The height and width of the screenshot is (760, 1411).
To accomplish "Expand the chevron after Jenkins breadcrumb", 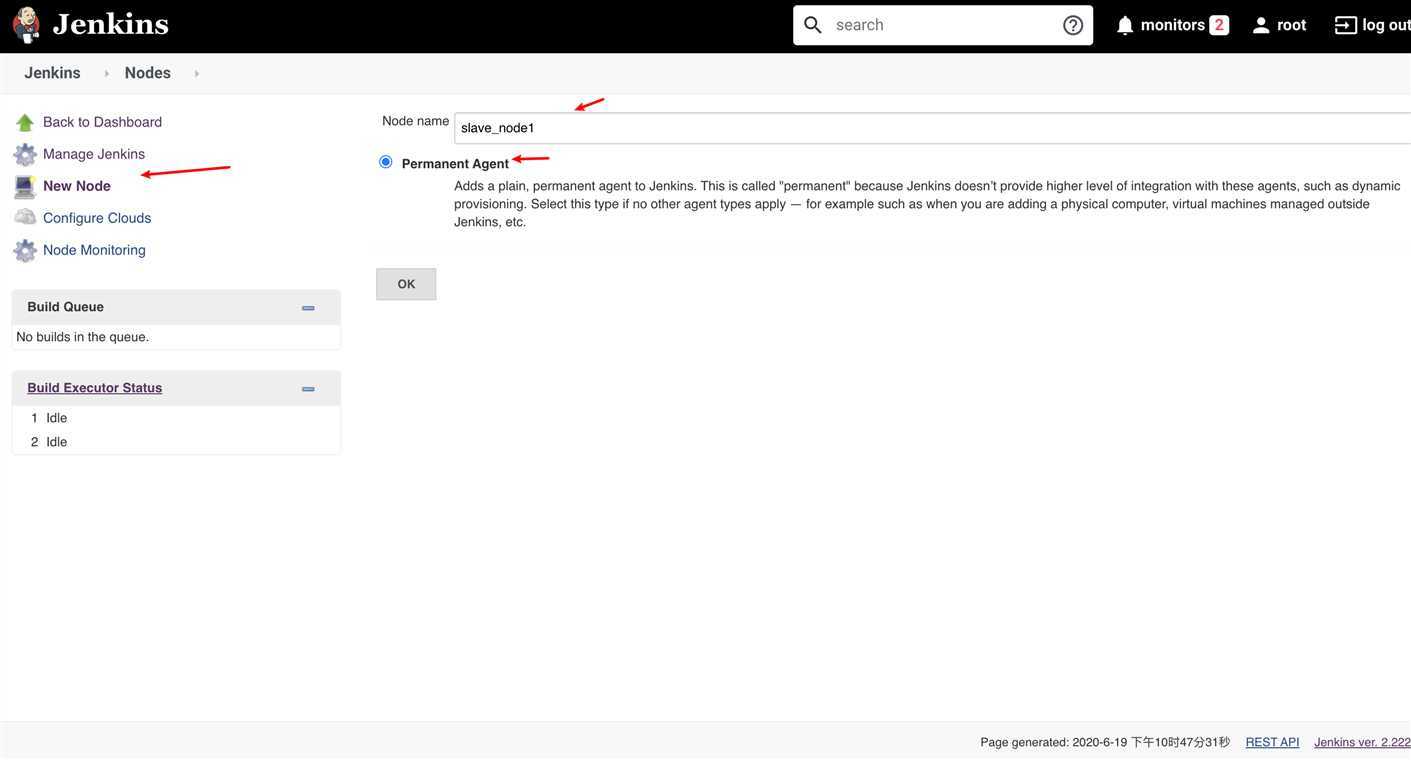I will click(x=106, y=73).
